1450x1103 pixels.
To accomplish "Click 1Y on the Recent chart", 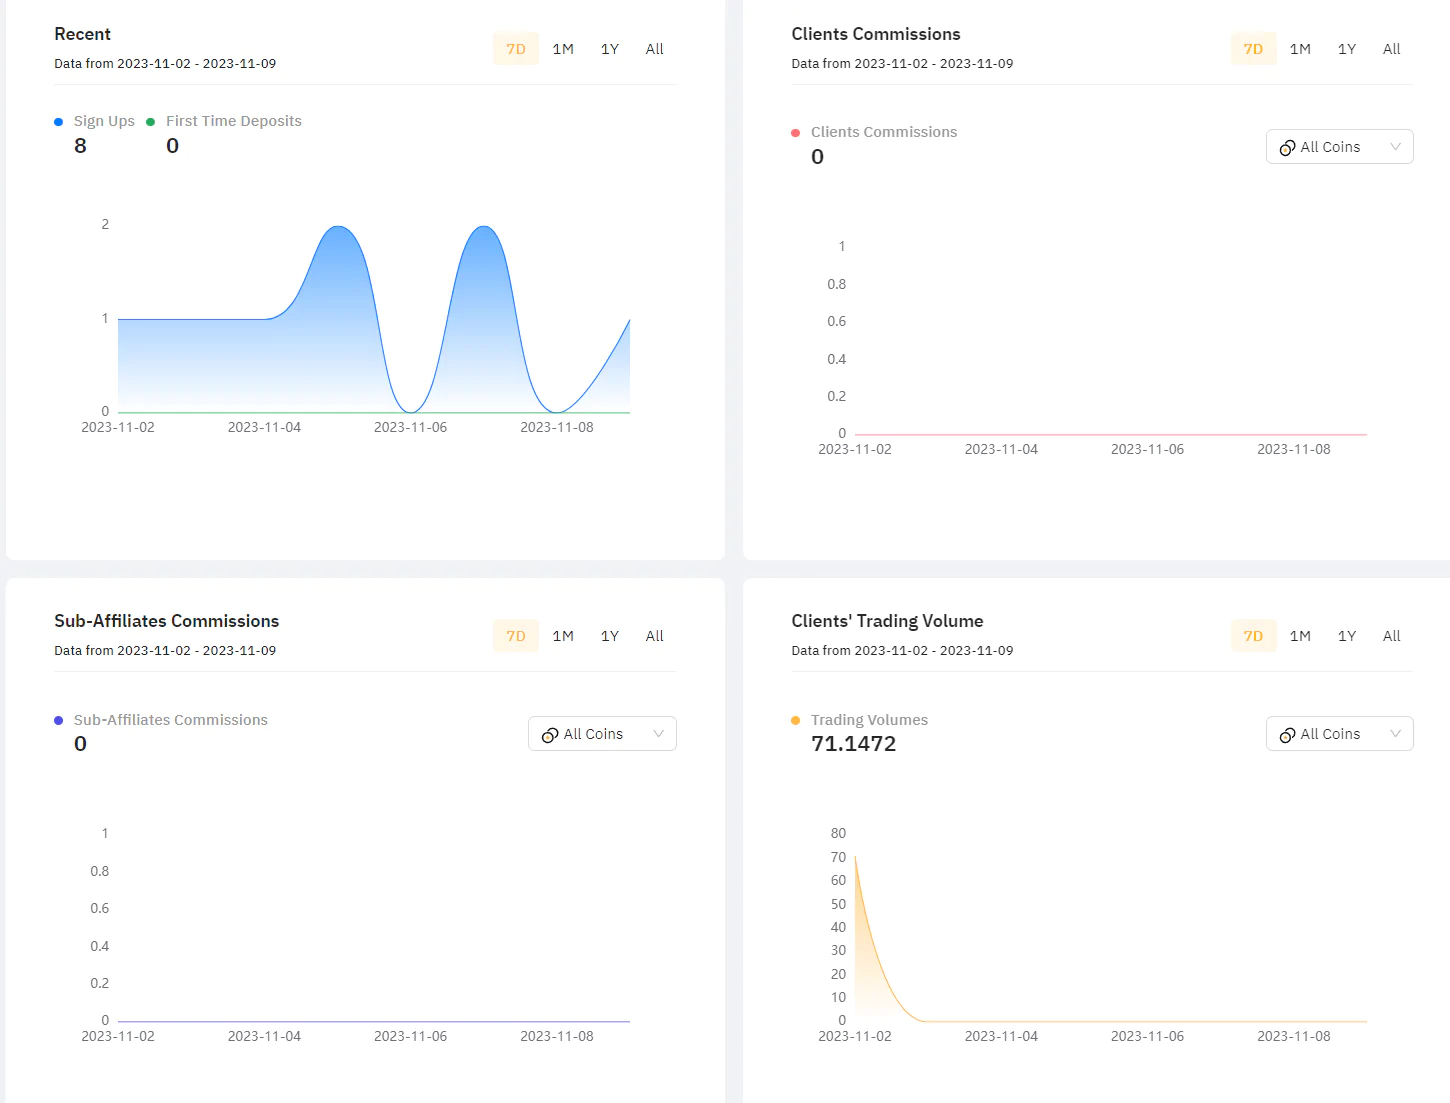I will (610, 48).
